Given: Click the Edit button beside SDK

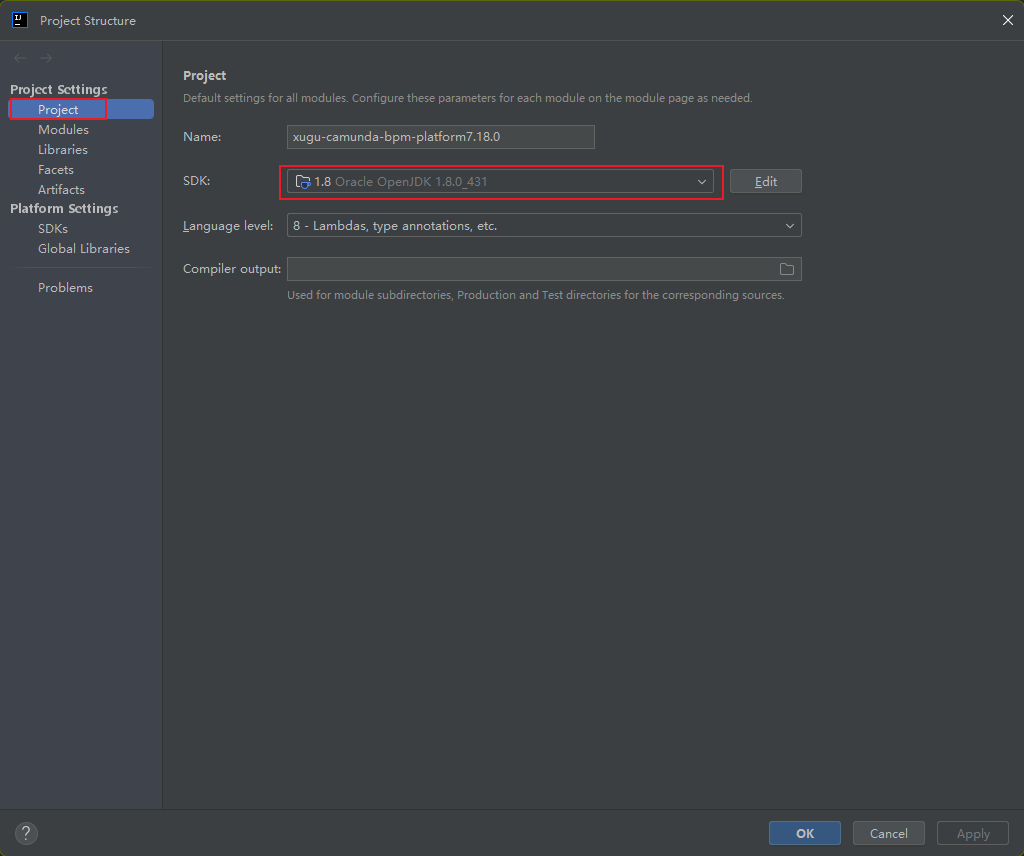Looking at the screenshot, I should pos(765,182).
